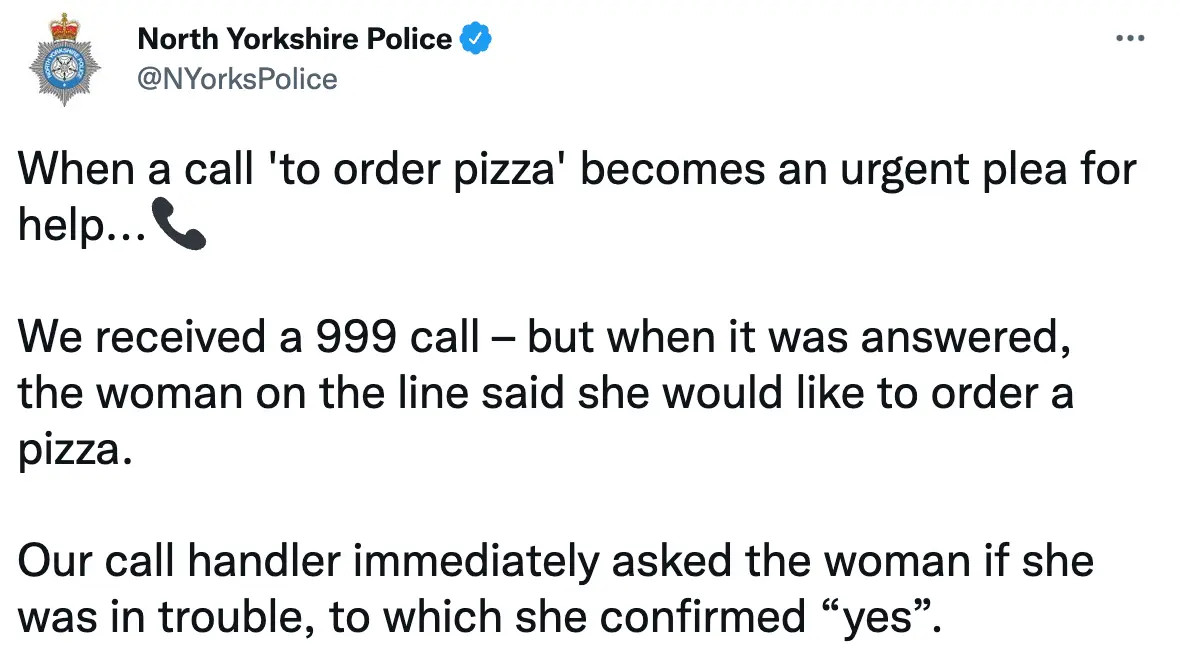1180x660 pixels.
Task: Click the checkmark inside the verification badge
Action: tap(477, 38)
